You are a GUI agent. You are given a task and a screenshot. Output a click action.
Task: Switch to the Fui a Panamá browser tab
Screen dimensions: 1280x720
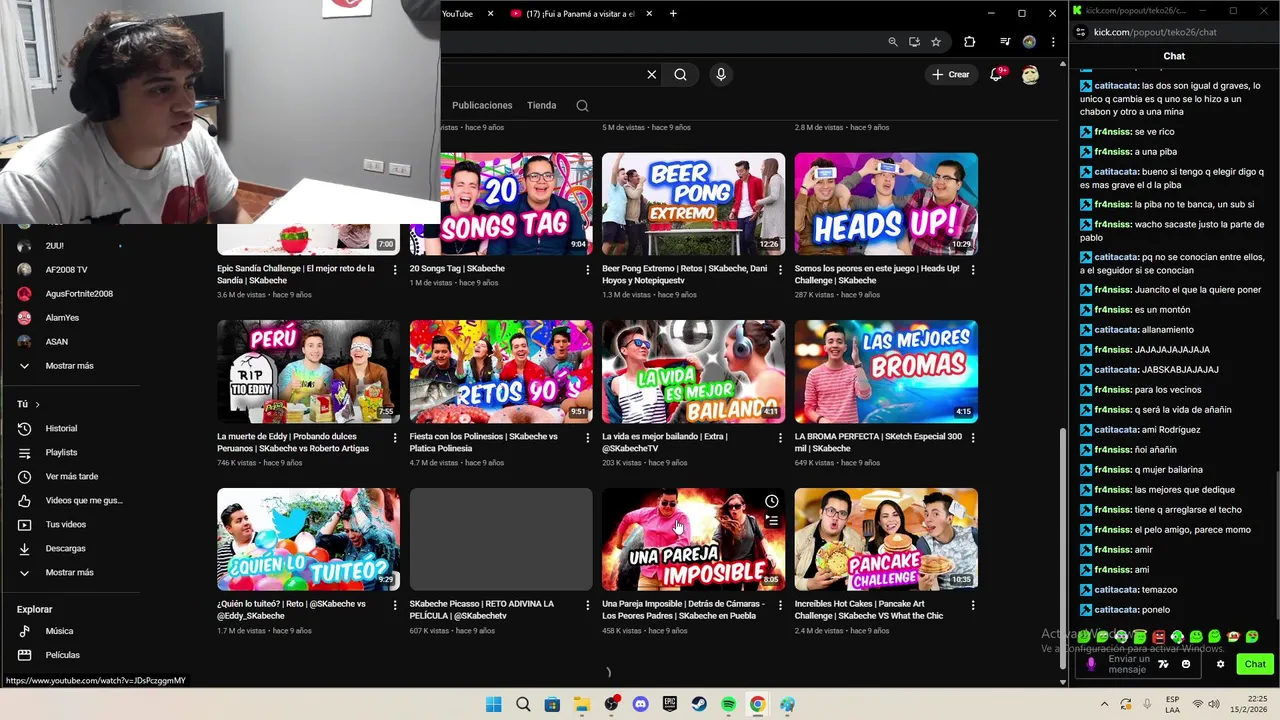(580, 14)
